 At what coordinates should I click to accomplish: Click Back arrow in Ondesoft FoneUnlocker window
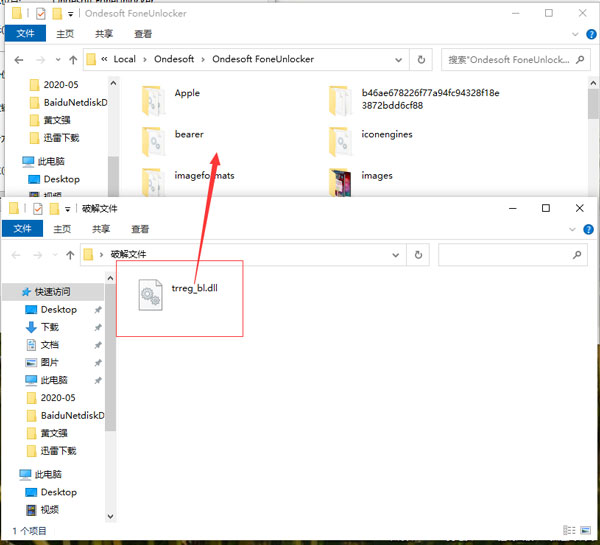click(x=18, y=60)
